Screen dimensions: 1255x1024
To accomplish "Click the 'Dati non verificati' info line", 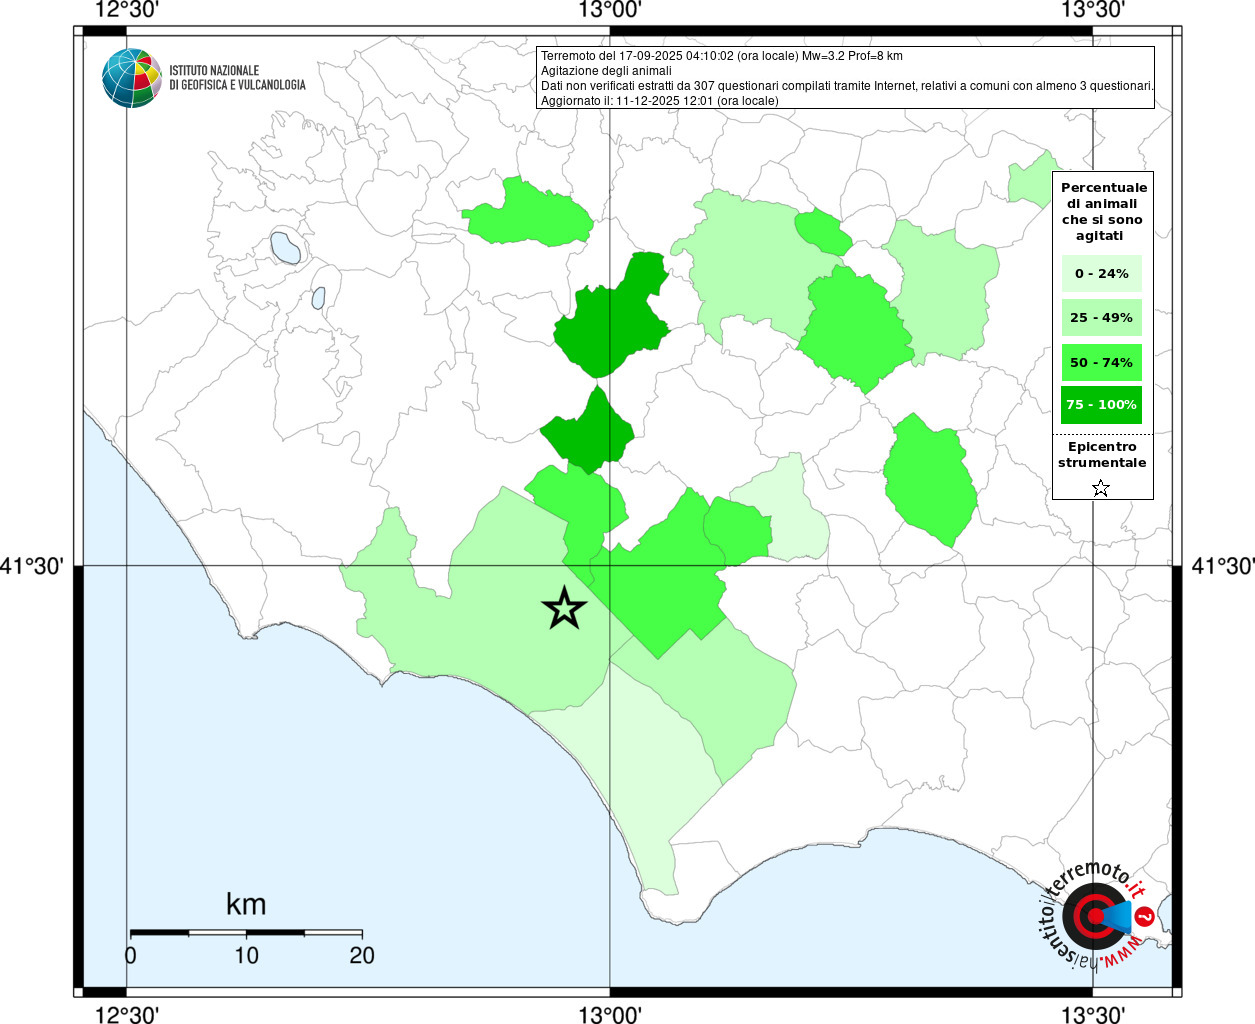I will pyautogui.click(x=847, y=86).
